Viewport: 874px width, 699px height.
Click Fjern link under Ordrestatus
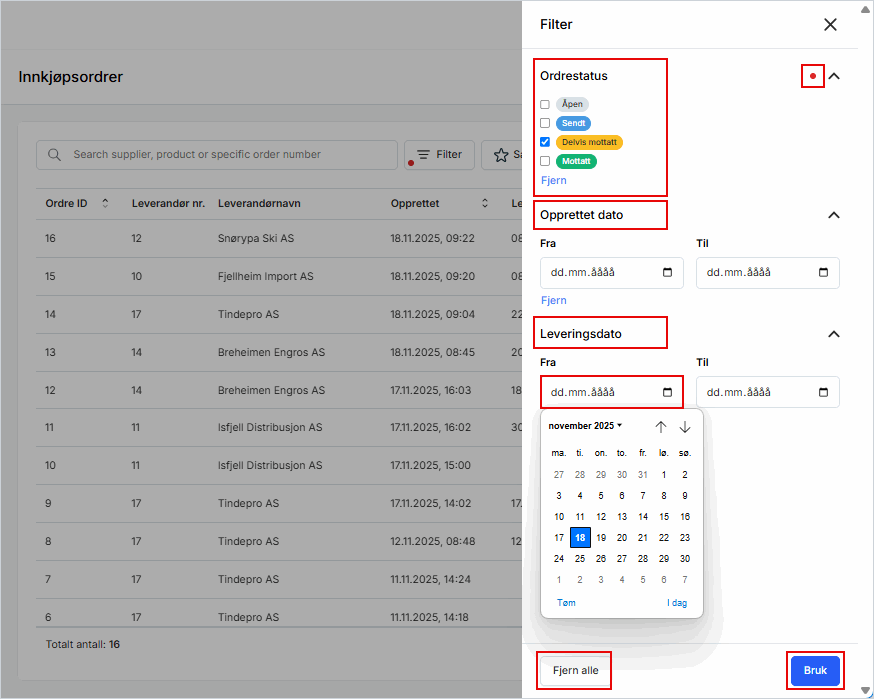(554, 181)
